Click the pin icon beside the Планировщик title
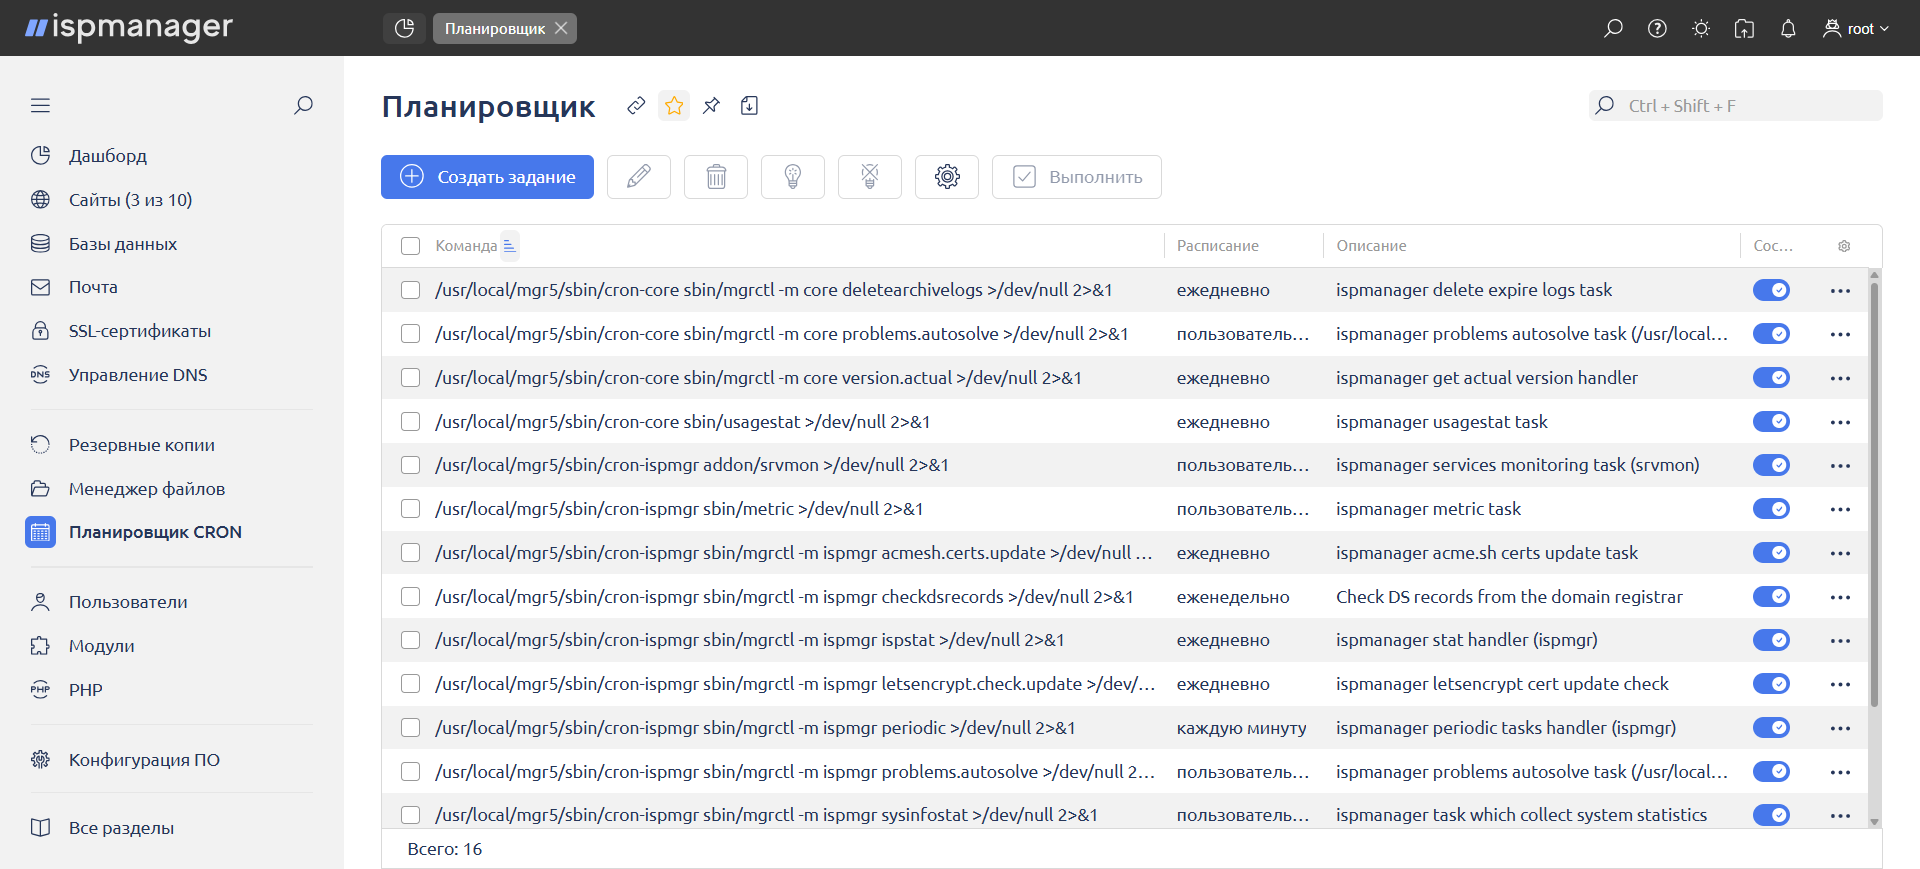Viewport: 1920px width, 869px height. (x=711, y=106)
